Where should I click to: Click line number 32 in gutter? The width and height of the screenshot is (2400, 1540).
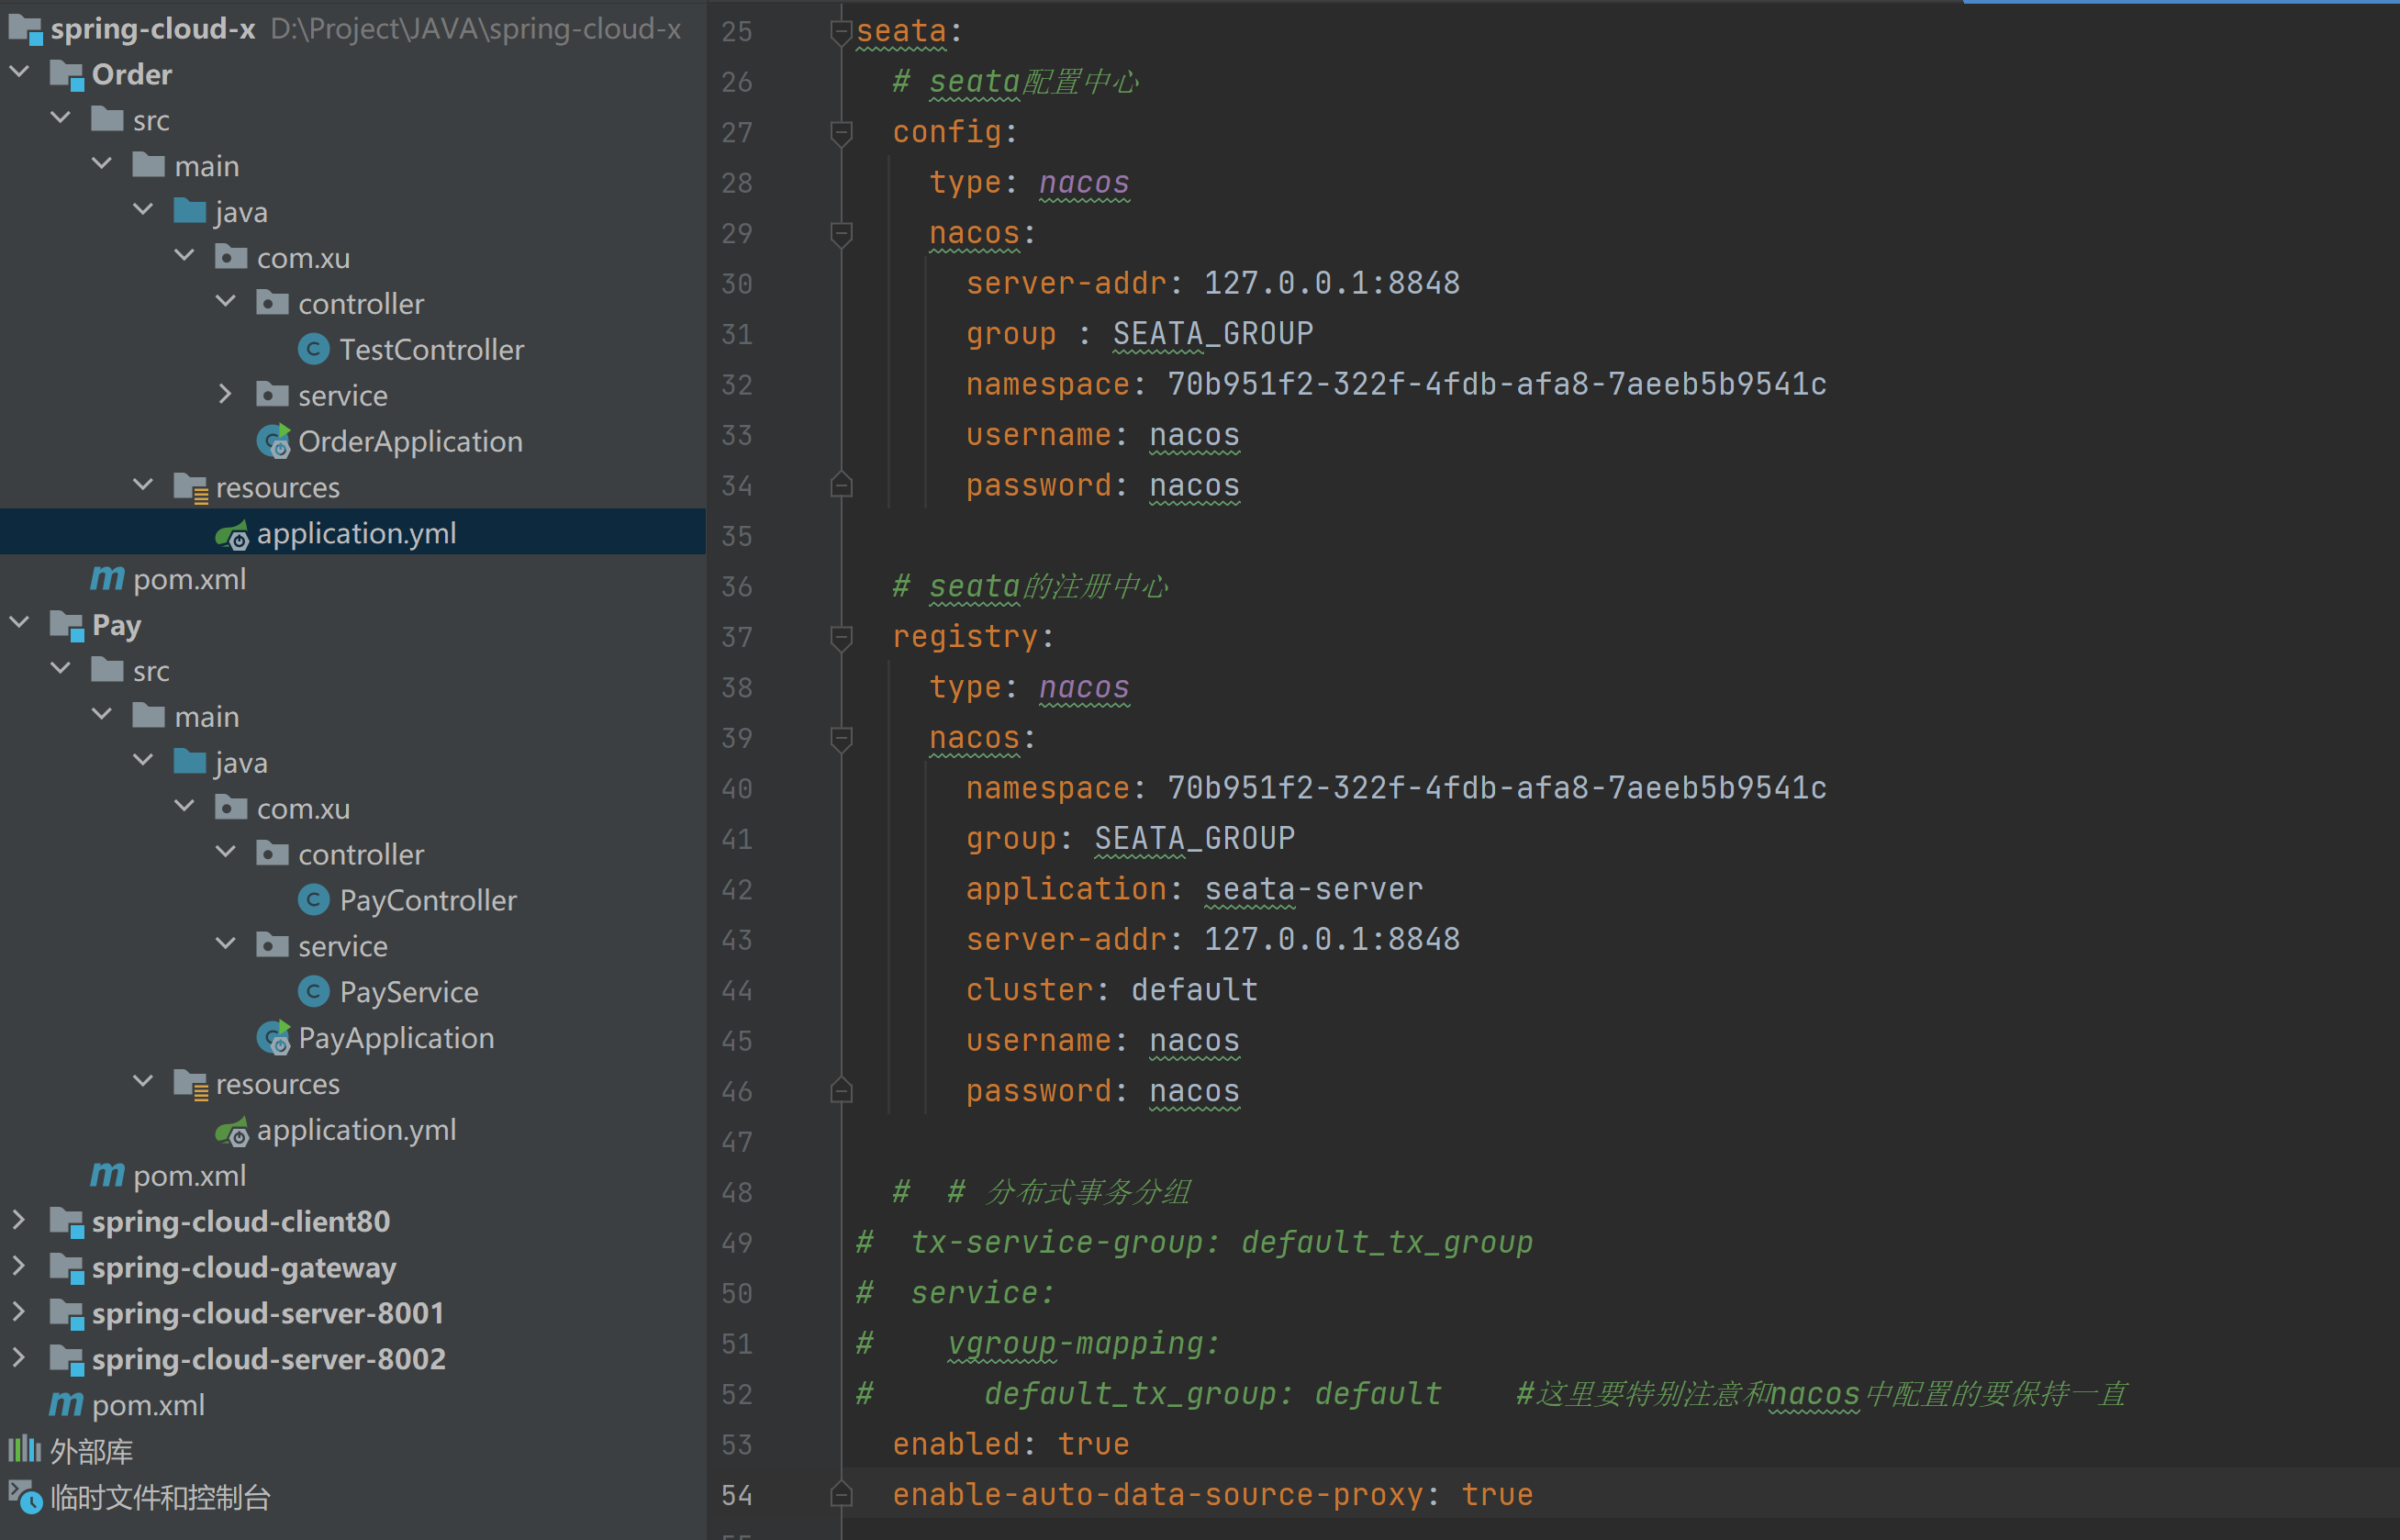737,385
